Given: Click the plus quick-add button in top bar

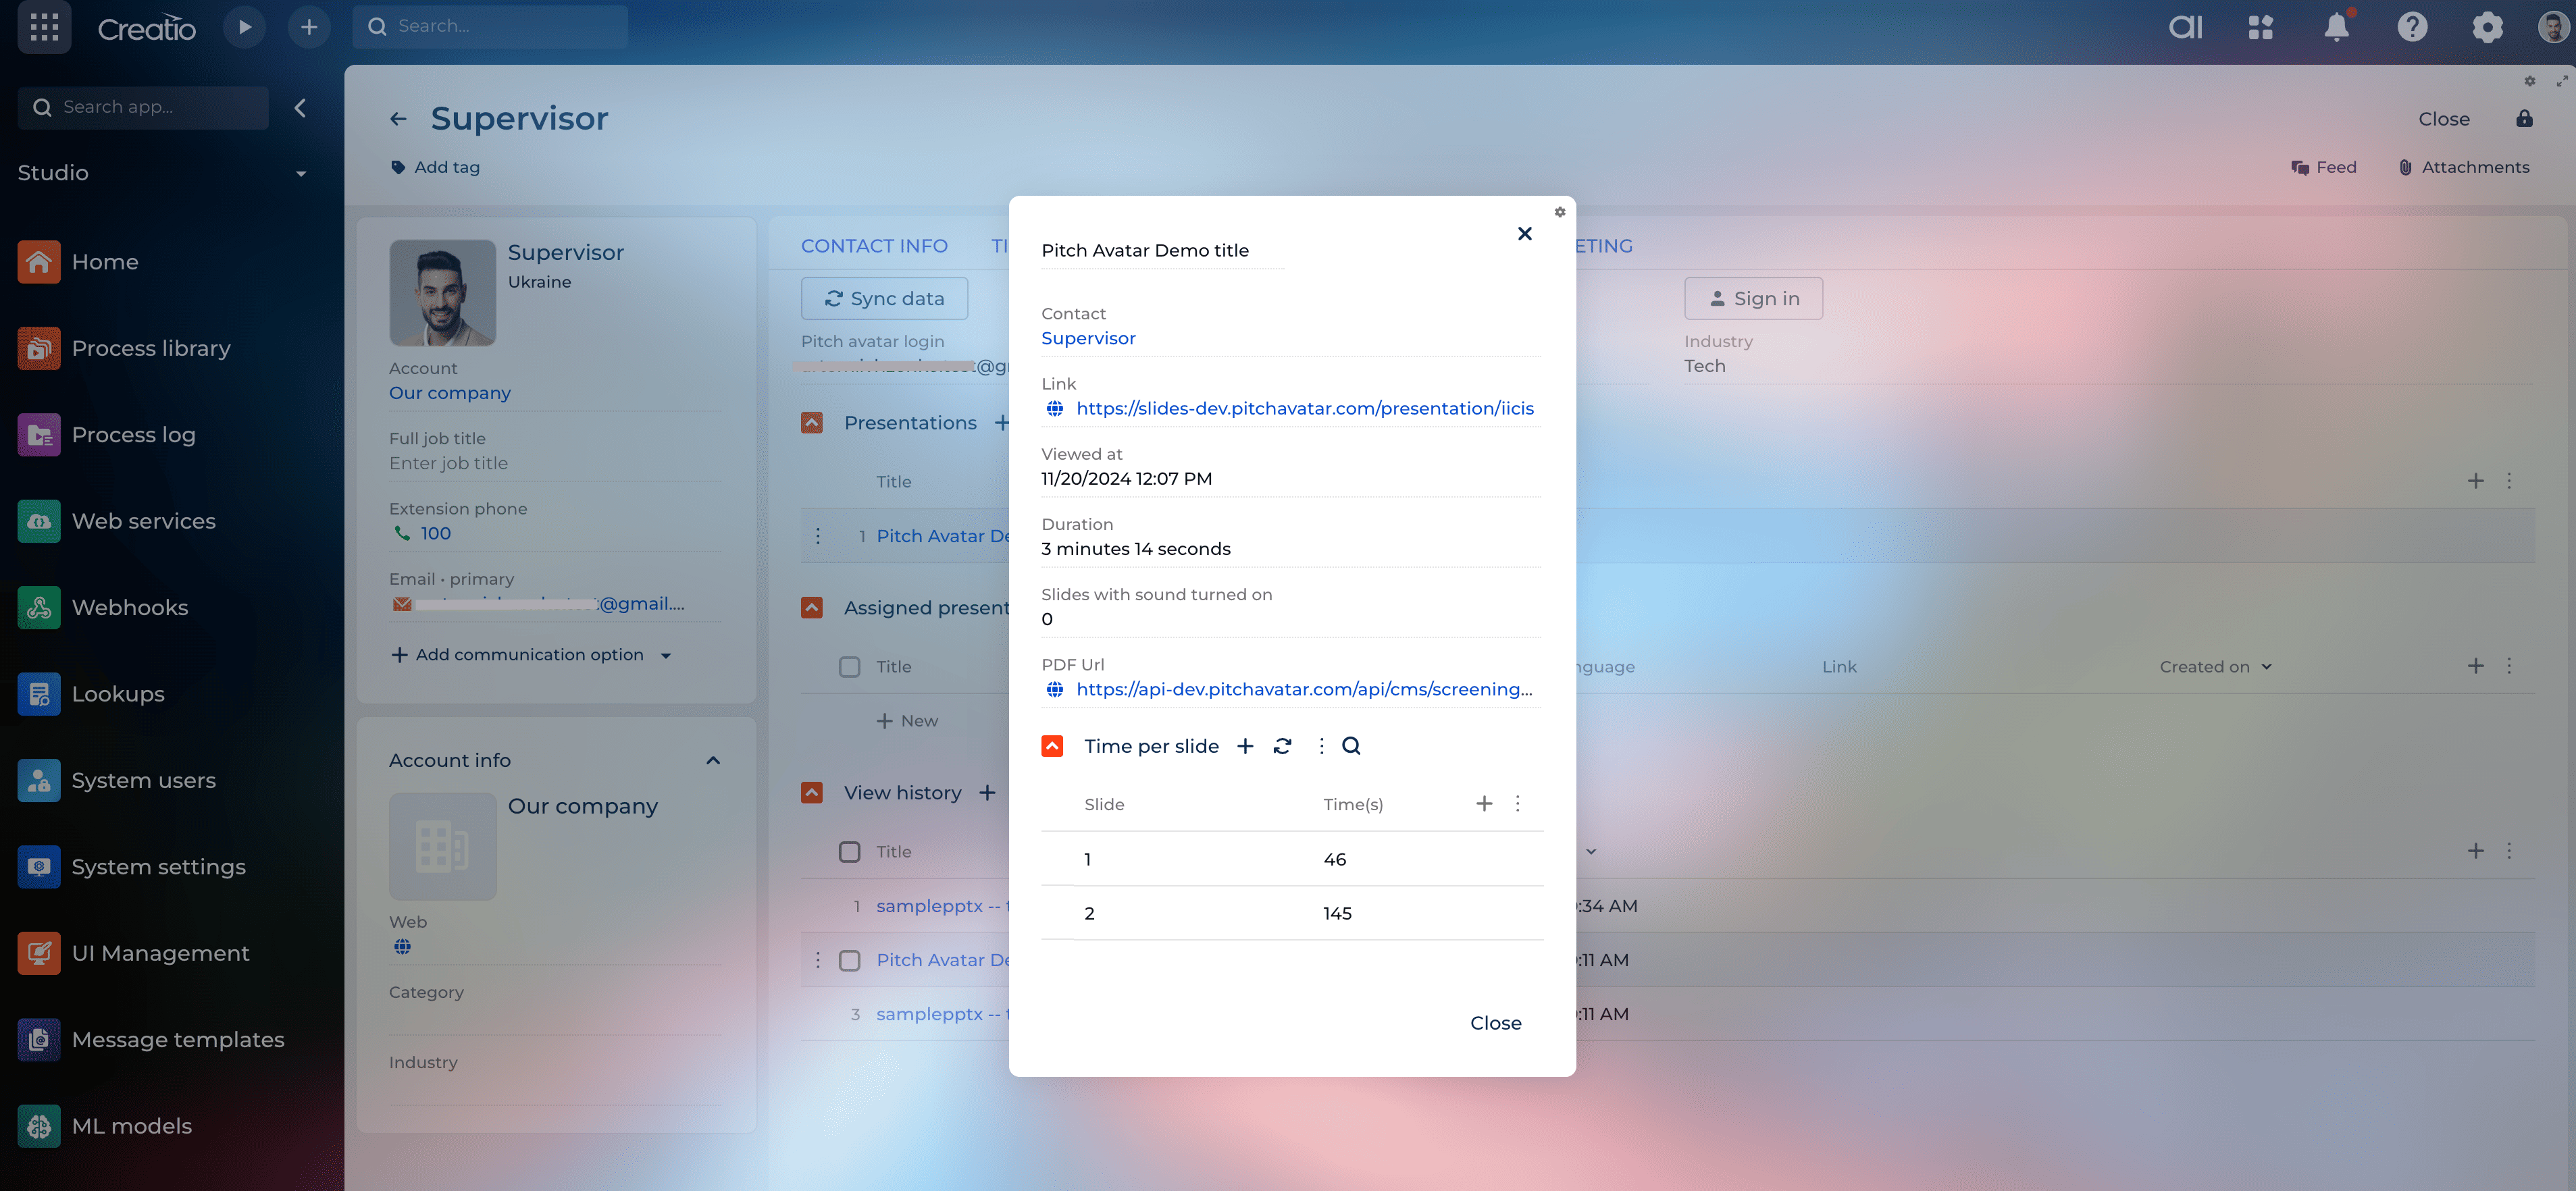Looking at the screenshot, I should (309, 27).
